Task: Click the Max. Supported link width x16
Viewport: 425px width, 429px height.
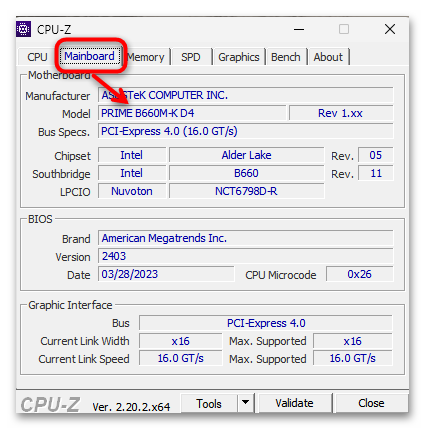Action: point(353,341)
